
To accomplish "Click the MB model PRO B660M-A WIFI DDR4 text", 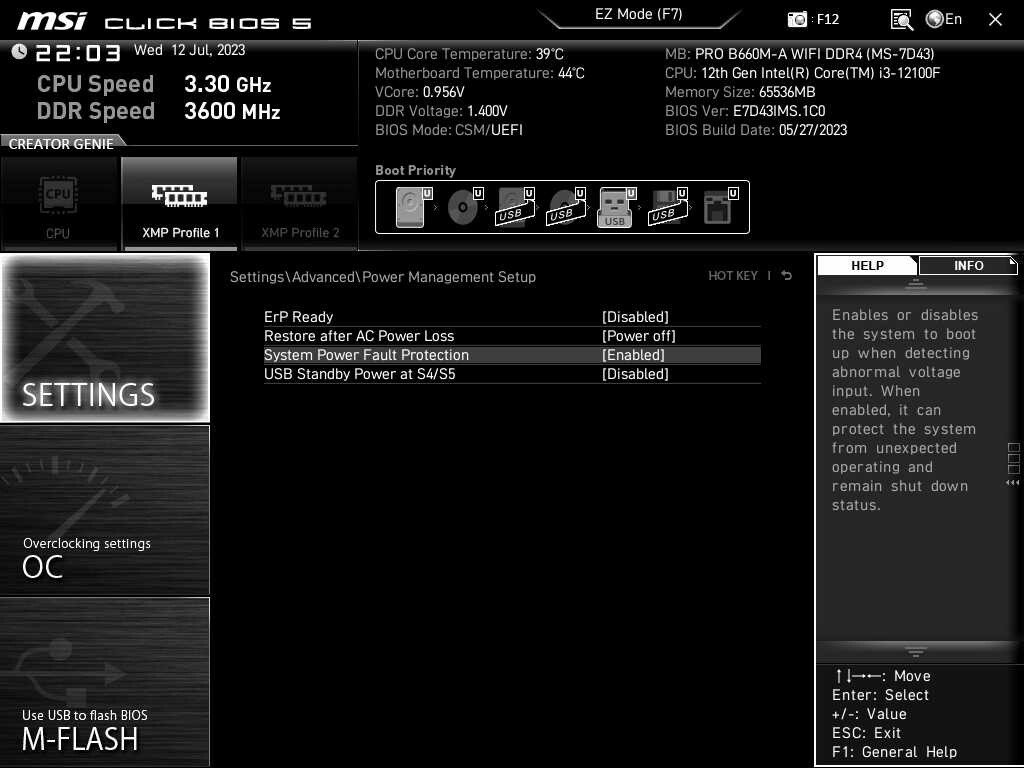I will [x=799, y=54].
